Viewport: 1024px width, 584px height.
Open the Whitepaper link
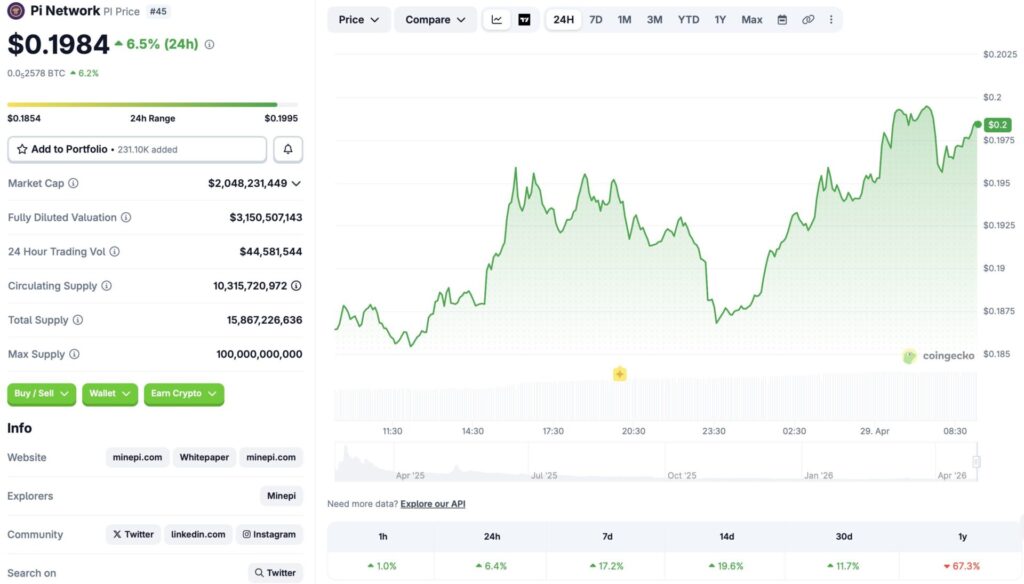click(x=204, y=457)
